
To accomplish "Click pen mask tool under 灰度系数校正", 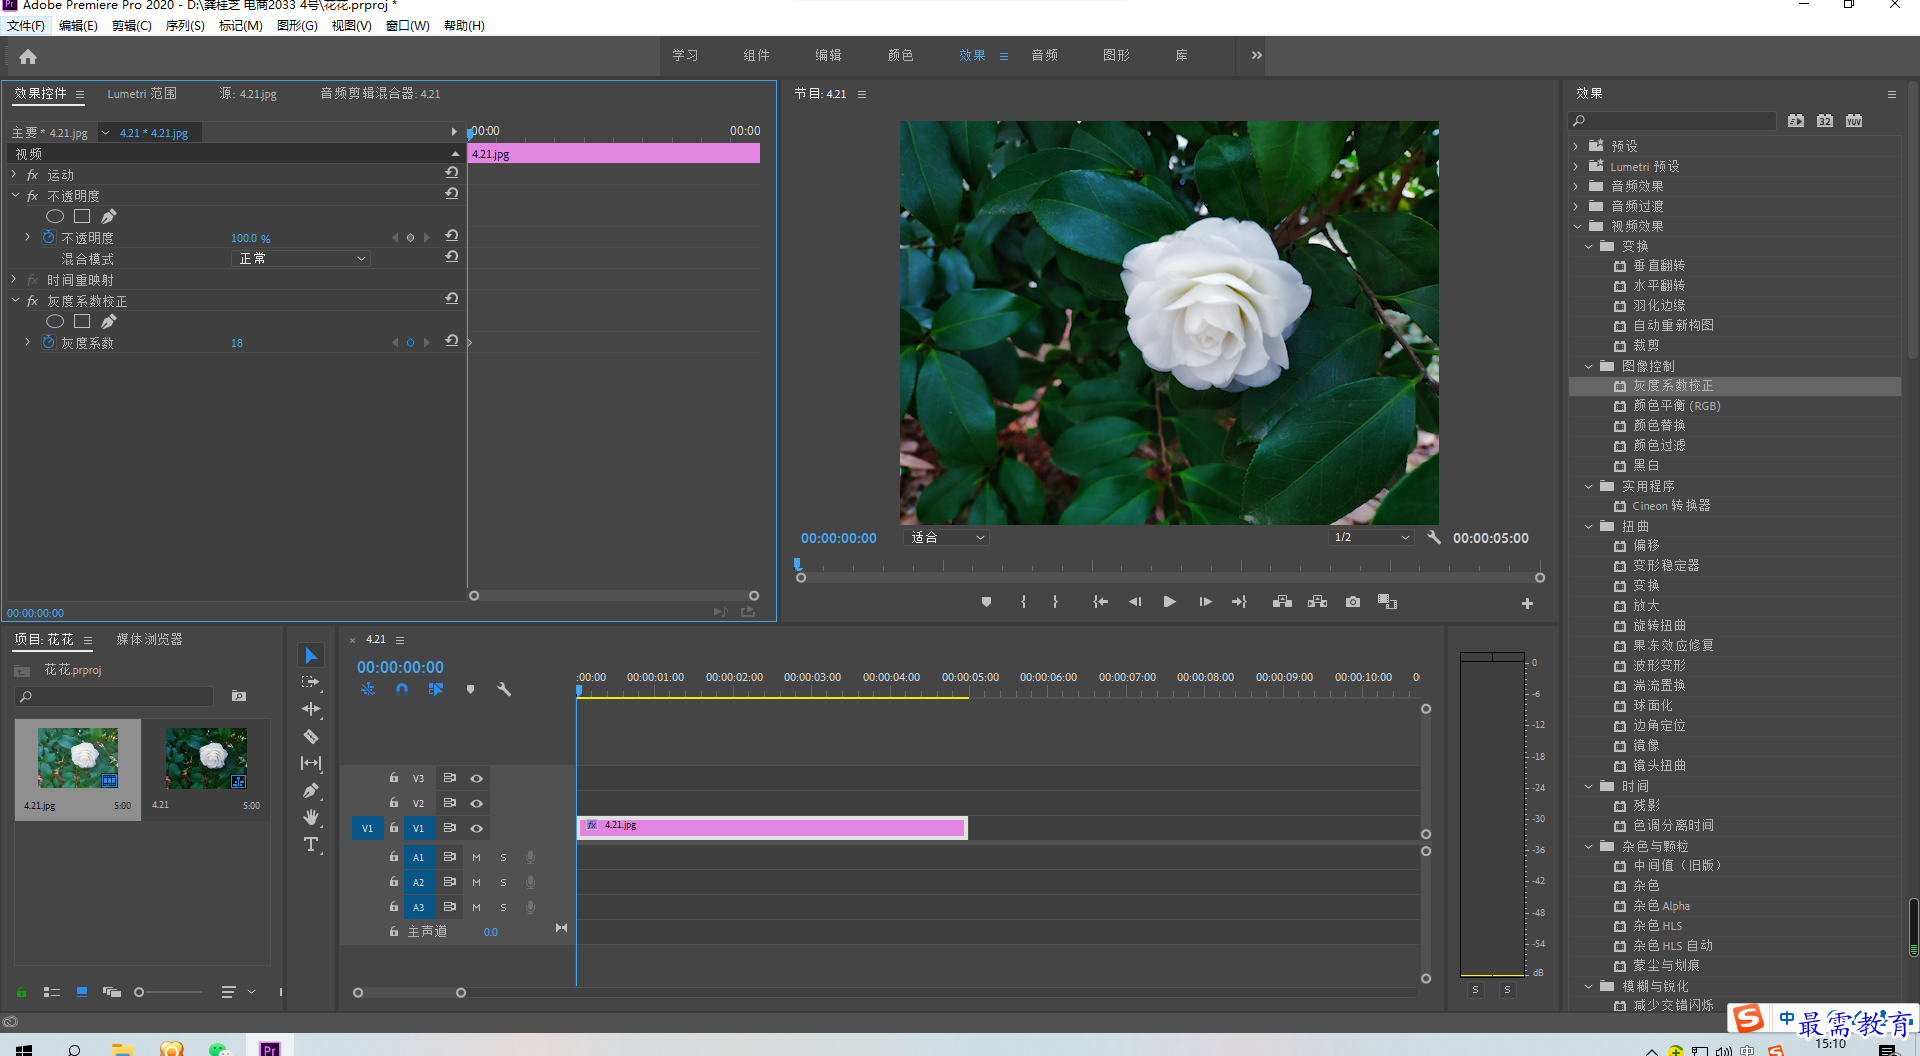I will pos(109,321).
